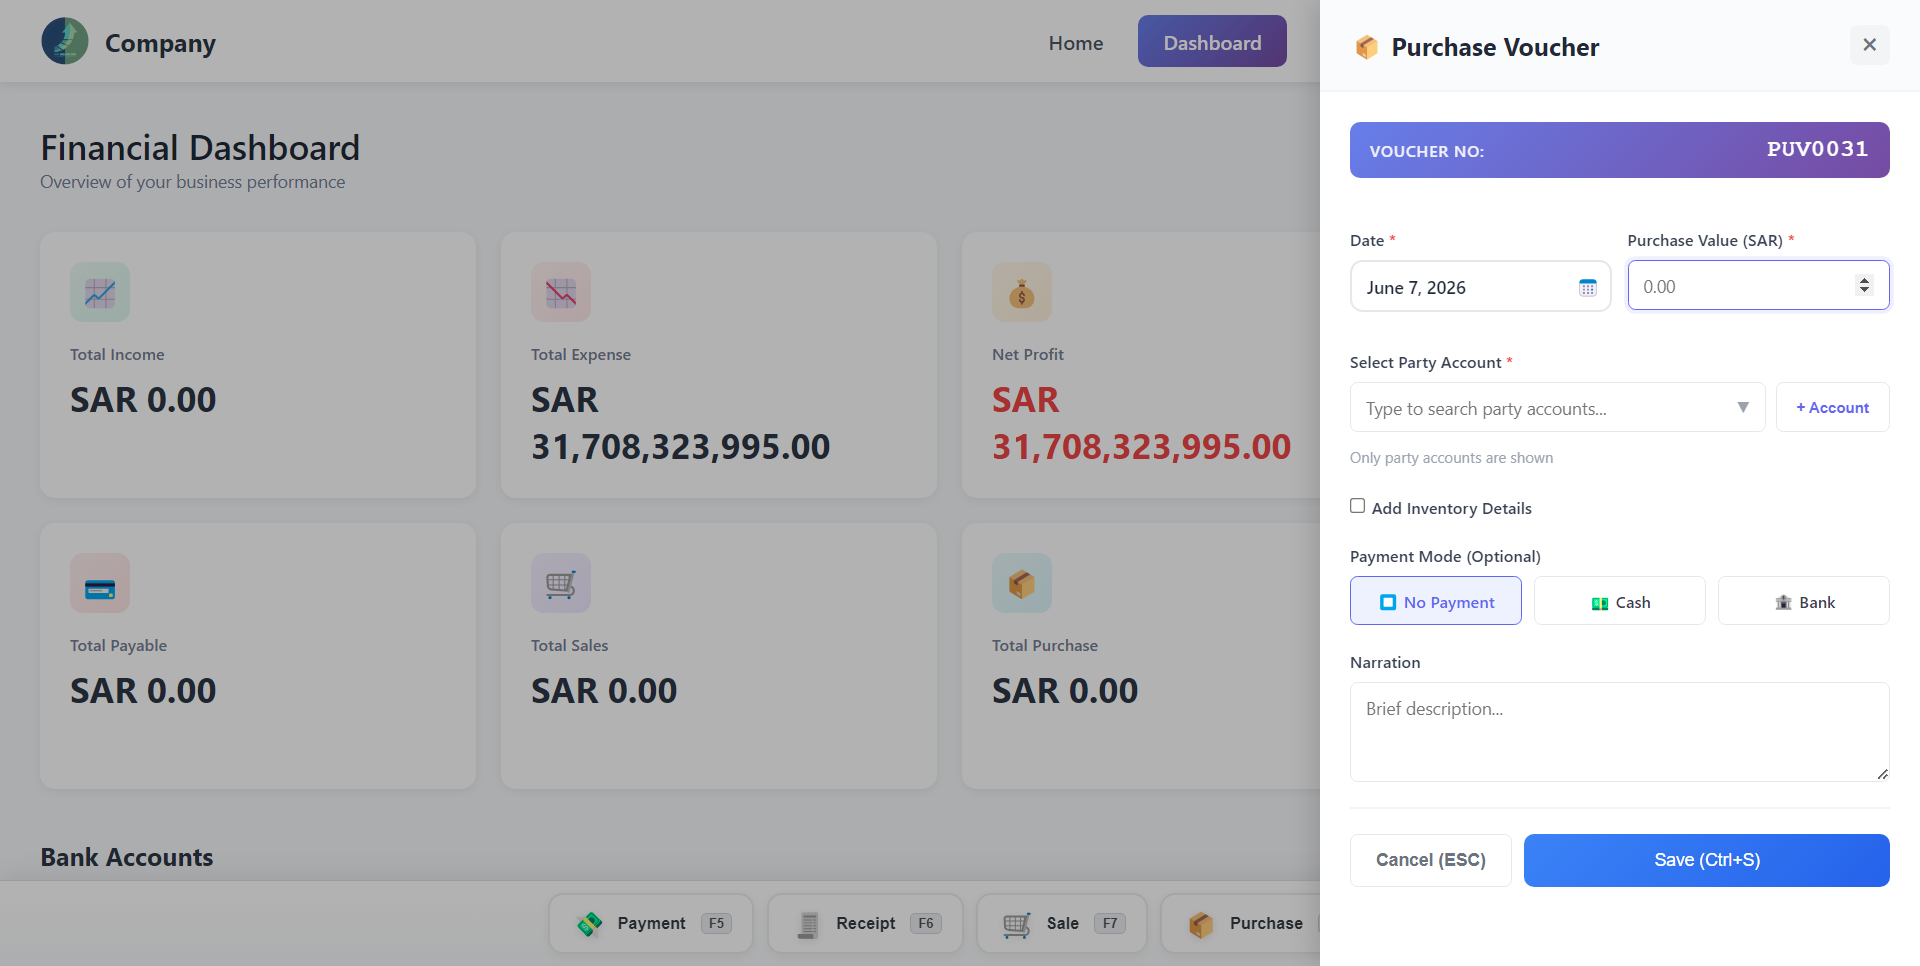
Task: Click the Total Payable card icon
Action: pyautogui.click(x=100, y=583)
